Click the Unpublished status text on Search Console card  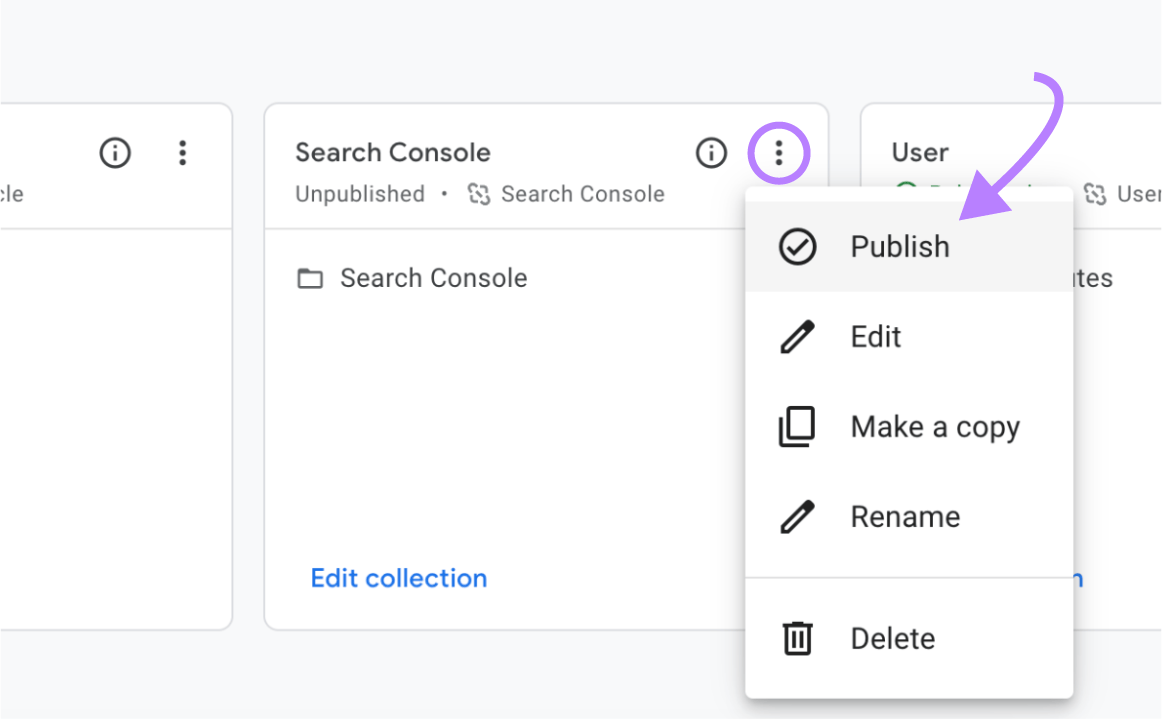click(360, 194)
